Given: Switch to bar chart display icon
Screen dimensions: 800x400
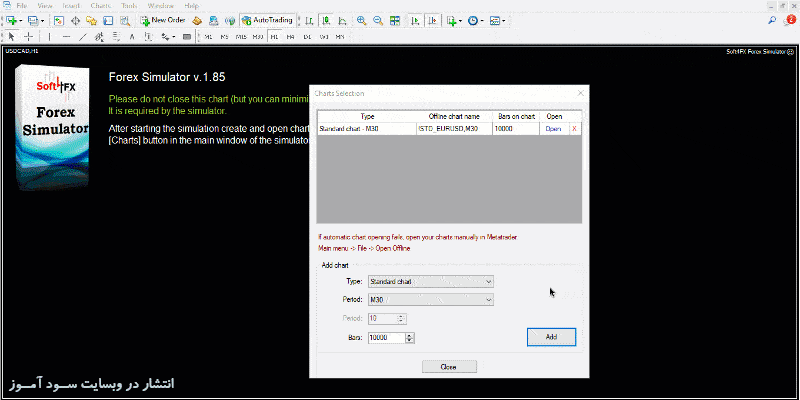Looking at the screenshot, I should (309, 20).
